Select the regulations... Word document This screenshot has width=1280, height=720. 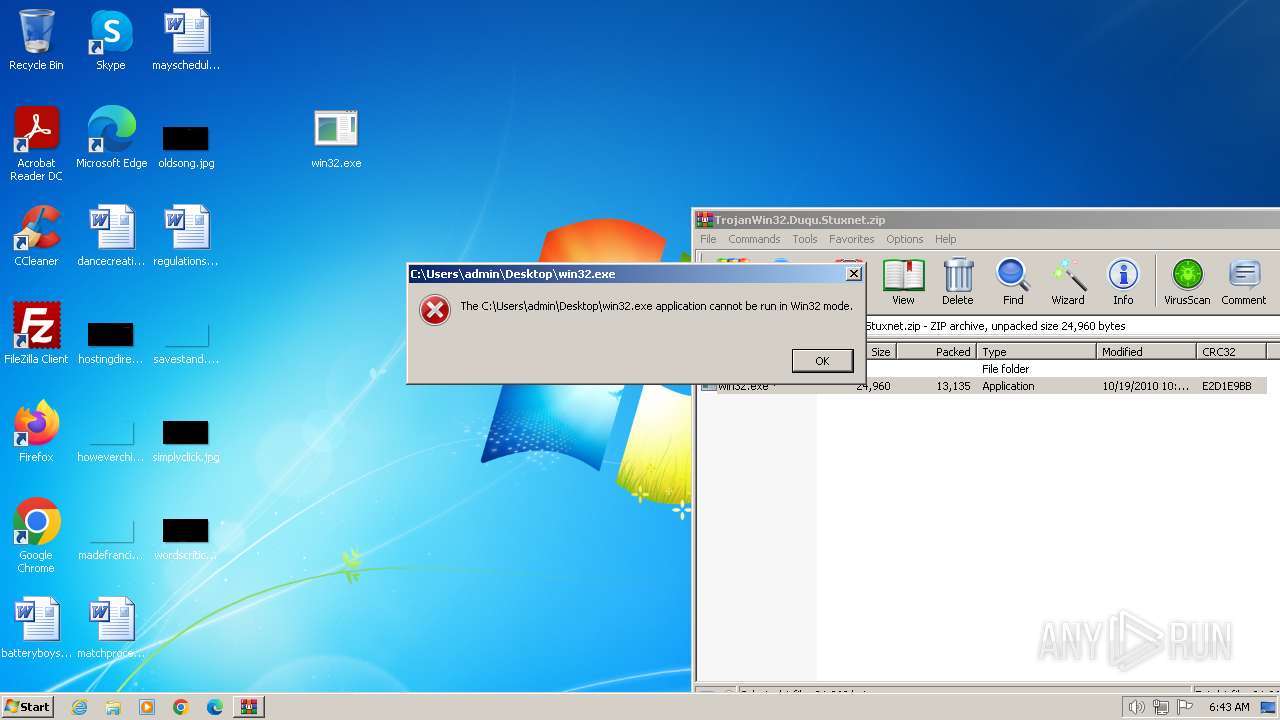tap(186, 236)
